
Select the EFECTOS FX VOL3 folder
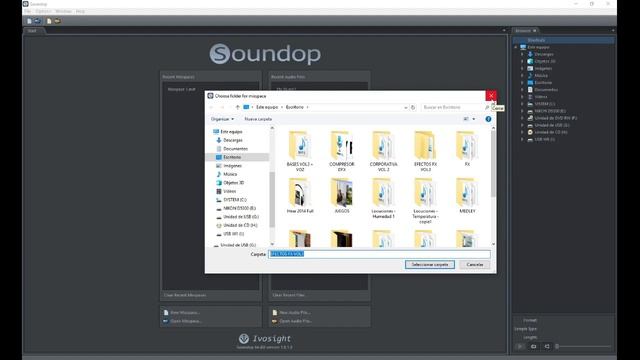coord(425,151)
